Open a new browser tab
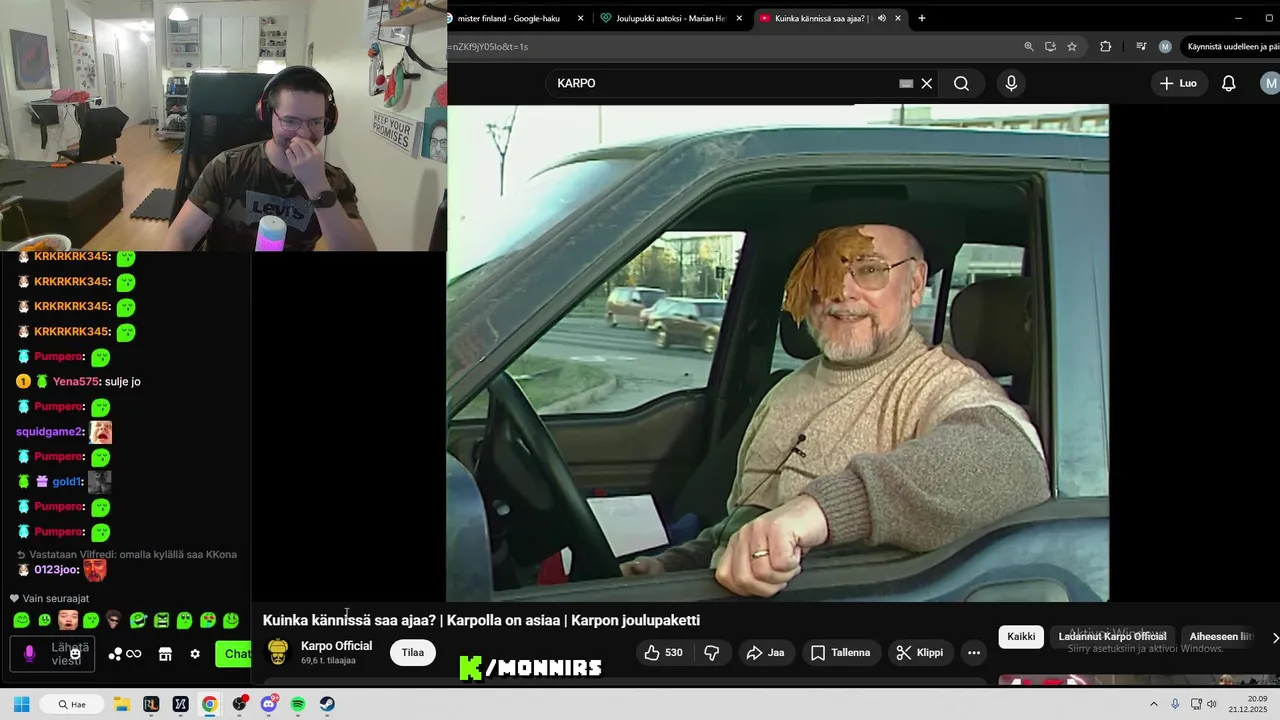Screen dimensions: 1280x720 click(921, 18)
